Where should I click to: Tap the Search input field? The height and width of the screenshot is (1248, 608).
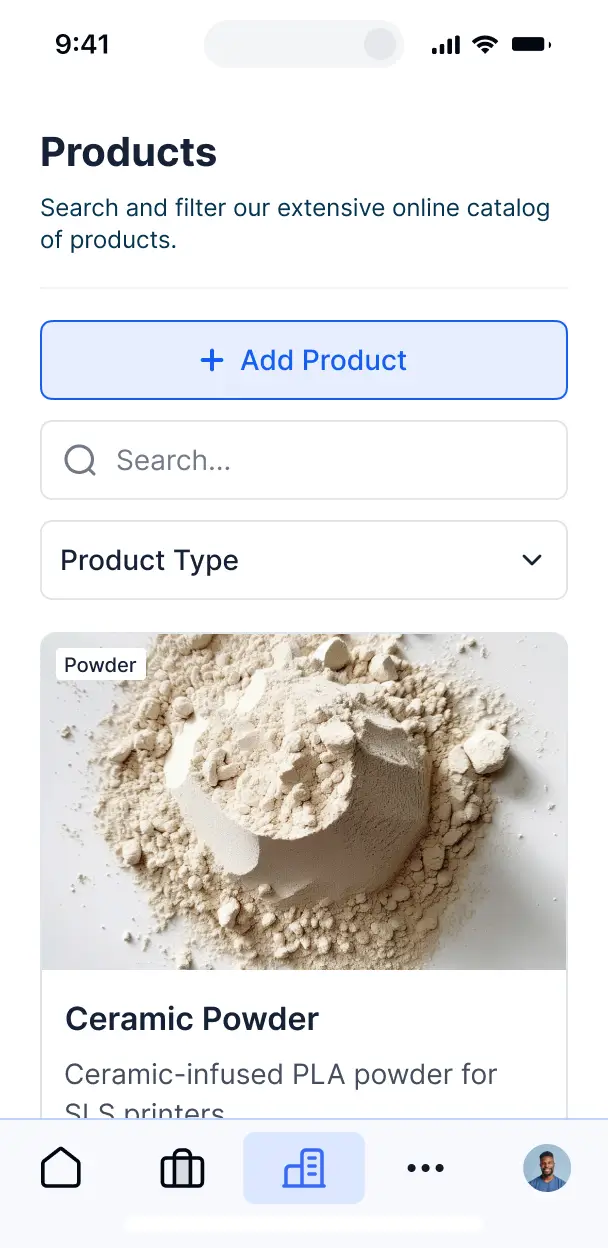tap(304, 460)
